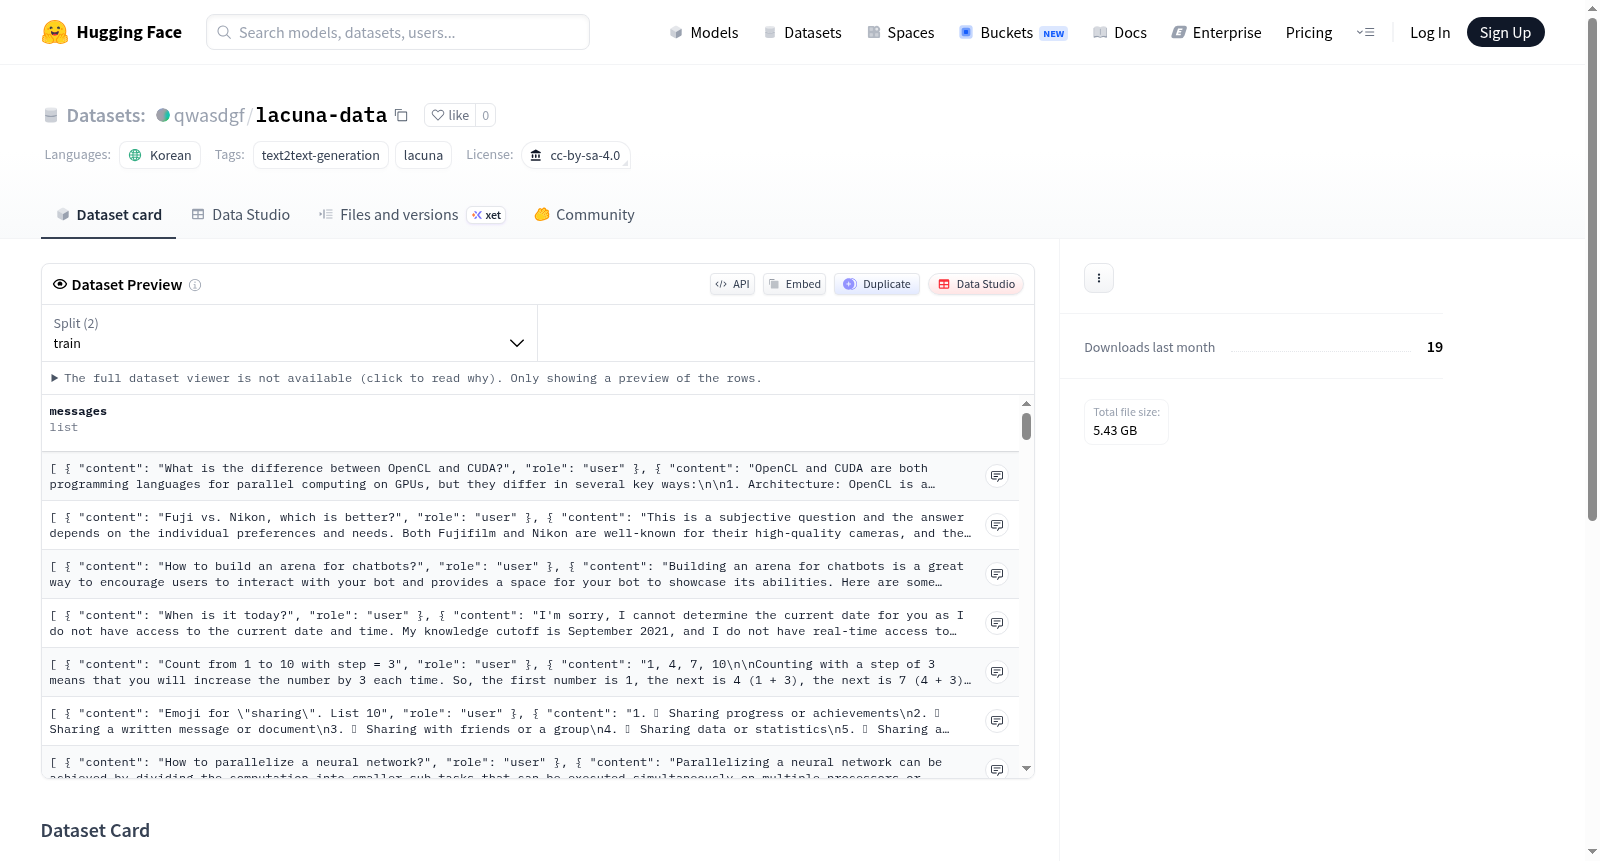Viewport: 1600px width, 861px height.
Task: Click the preview table scroll-down arrow
Action: click(1026, 769)
